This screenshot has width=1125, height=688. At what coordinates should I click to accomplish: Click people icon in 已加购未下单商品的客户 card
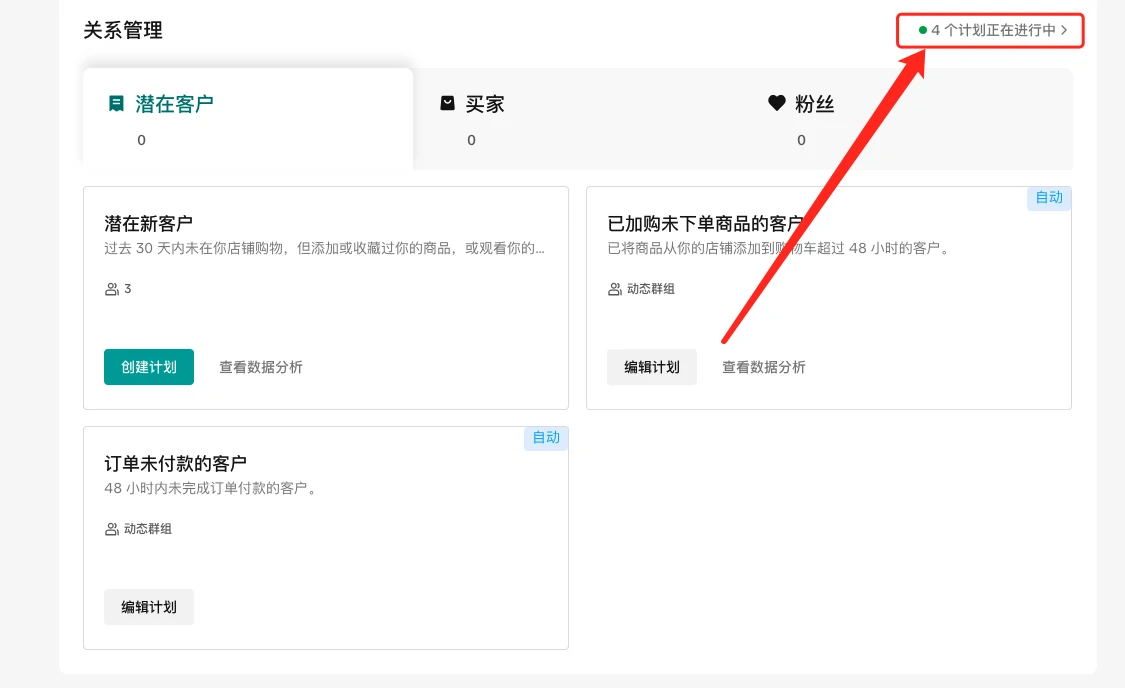pyautogui.click(x=615, y=289)
